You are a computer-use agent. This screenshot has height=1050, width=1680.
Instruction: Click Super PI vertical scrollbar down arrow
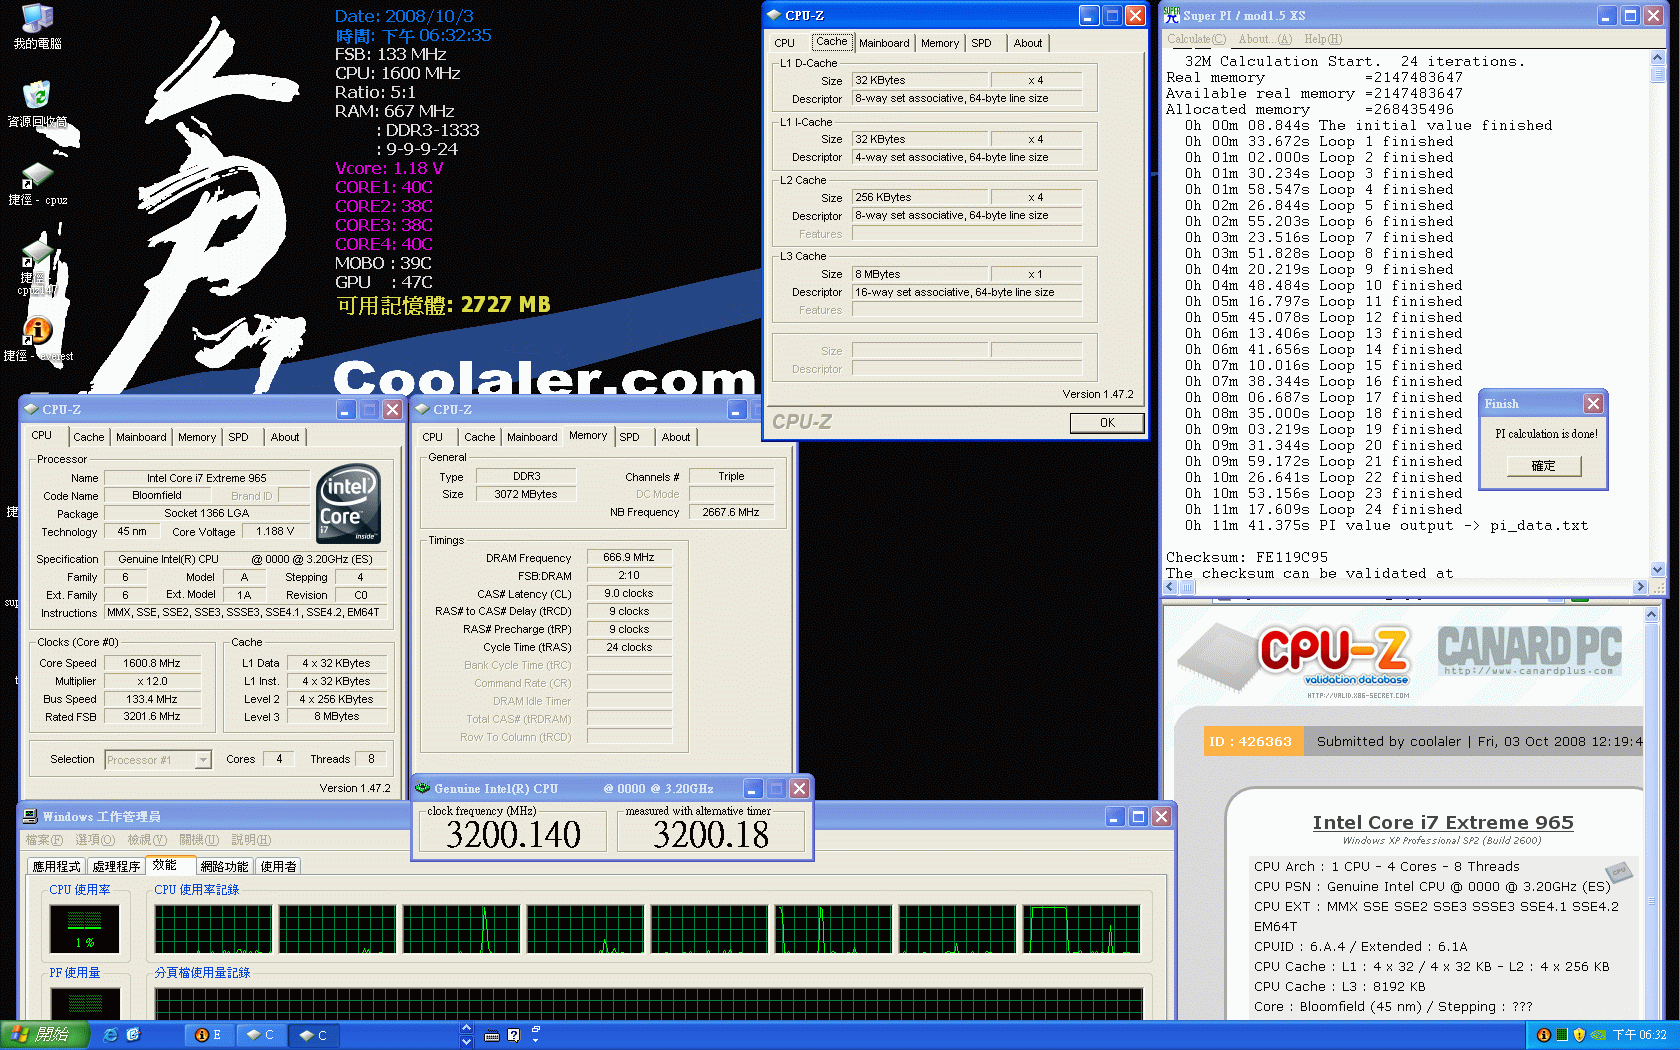(x=1658, y=569)
